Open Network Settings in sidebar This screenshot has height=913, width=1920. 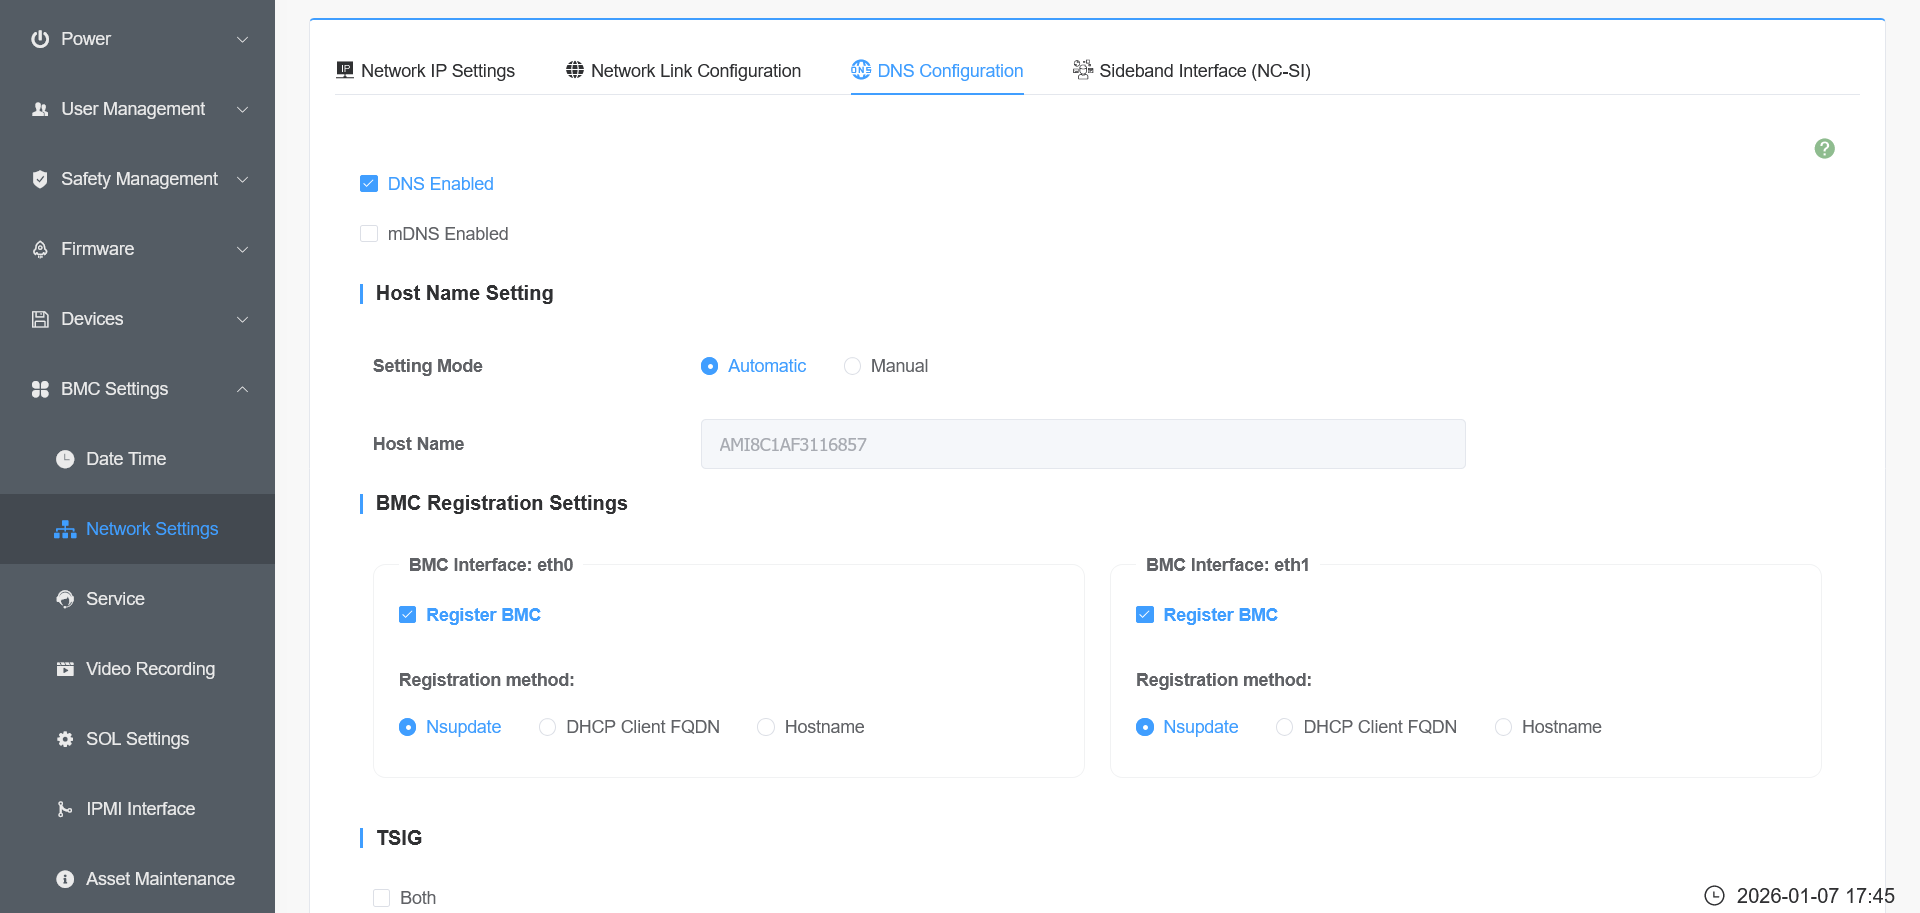(x=151, y=529)
